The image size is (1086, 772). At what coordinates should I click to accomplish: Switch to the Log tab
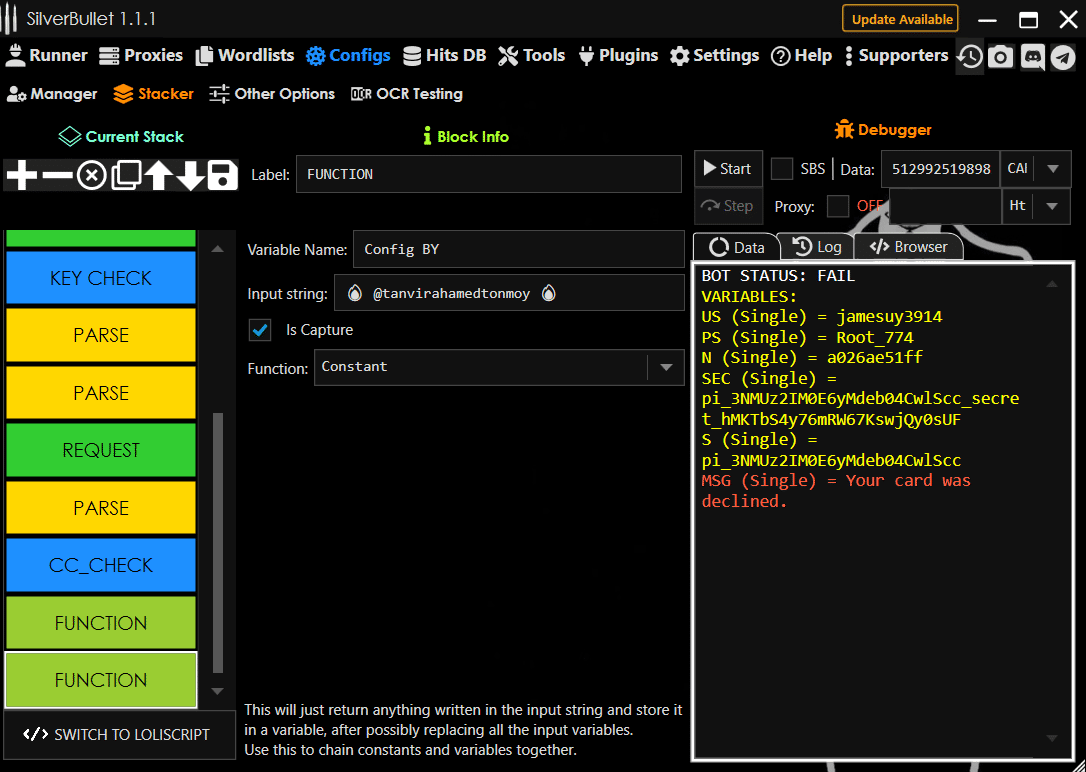click(x=816, y=247)
